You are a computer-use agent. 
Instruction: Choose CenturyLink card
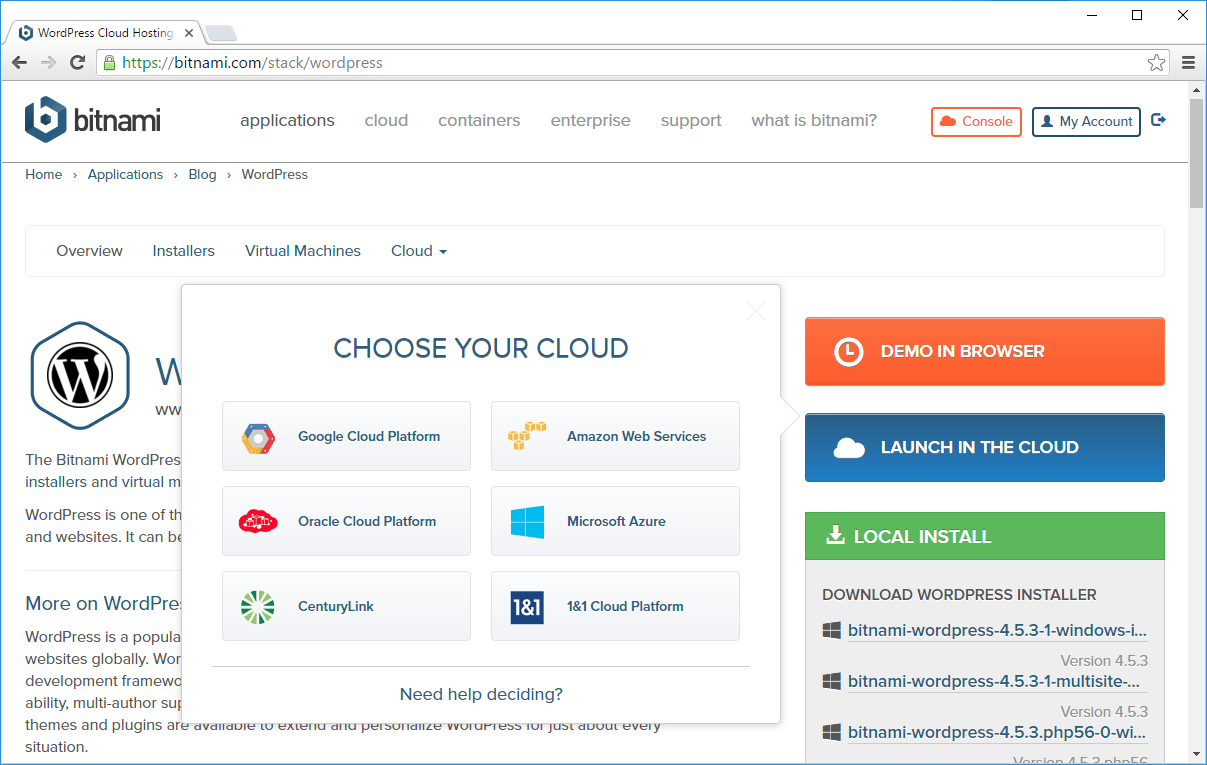(x=346, y=606)
